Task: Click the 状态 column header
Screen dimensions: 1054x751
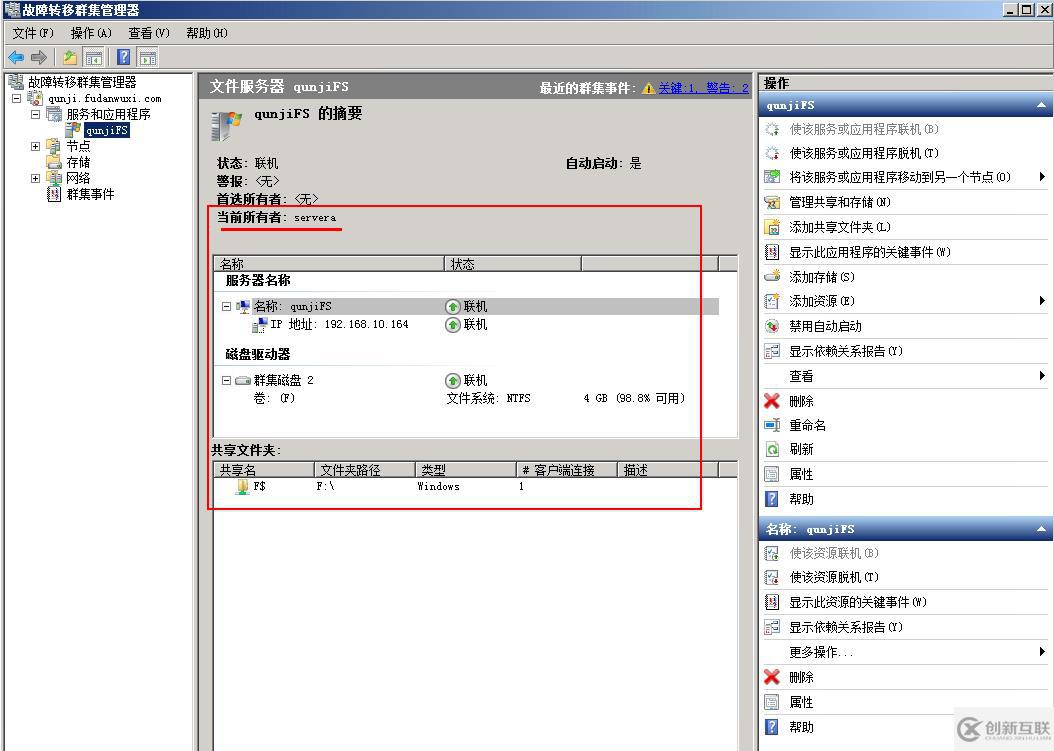Action: click(513, 264)
